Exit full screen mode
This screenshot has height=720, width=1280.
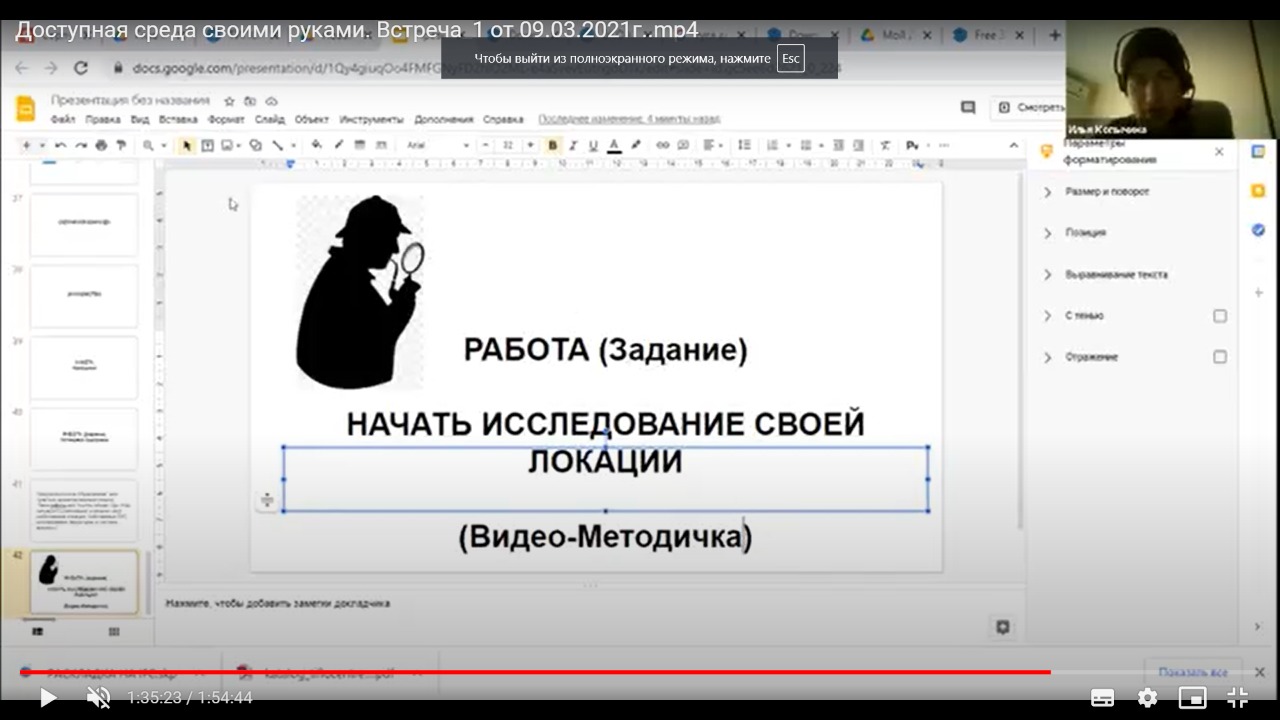1237,697
